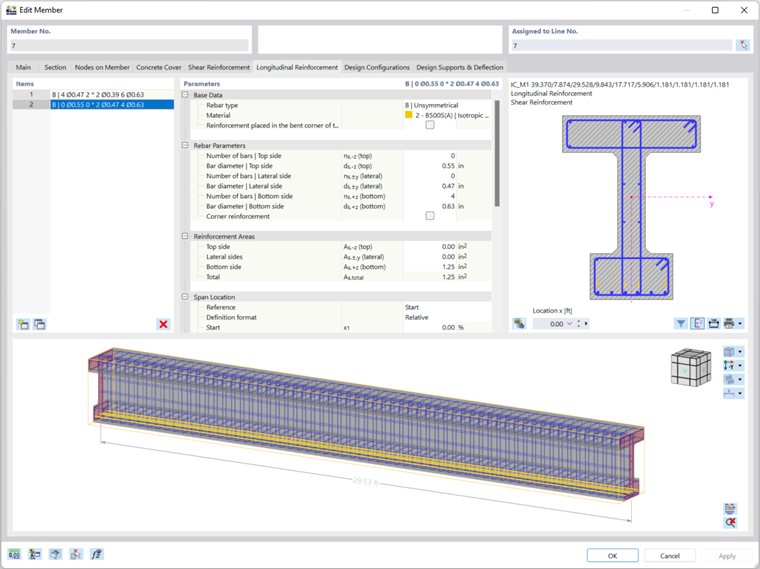Open the color display settings icon
This screenshot has height=569, width=760.
34,554
